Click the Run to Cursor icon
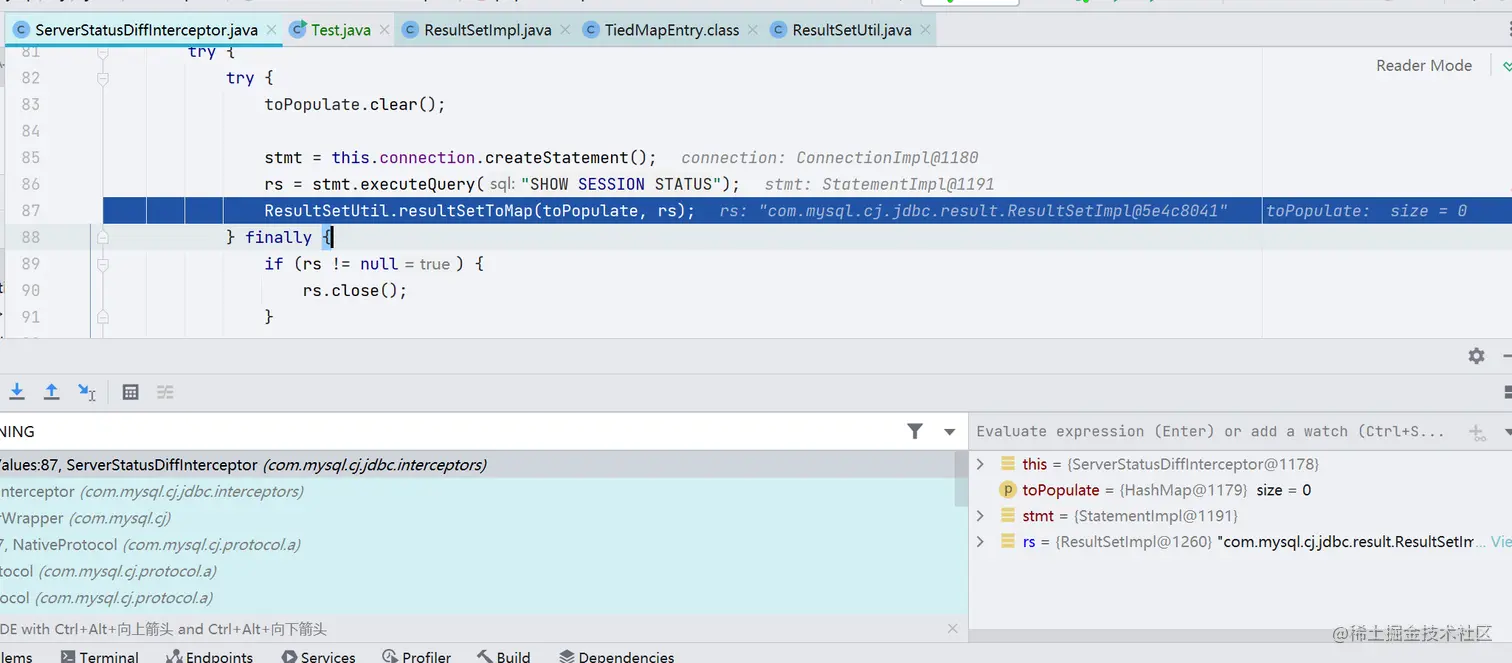 pyautogui.click(x=87, y=392)
